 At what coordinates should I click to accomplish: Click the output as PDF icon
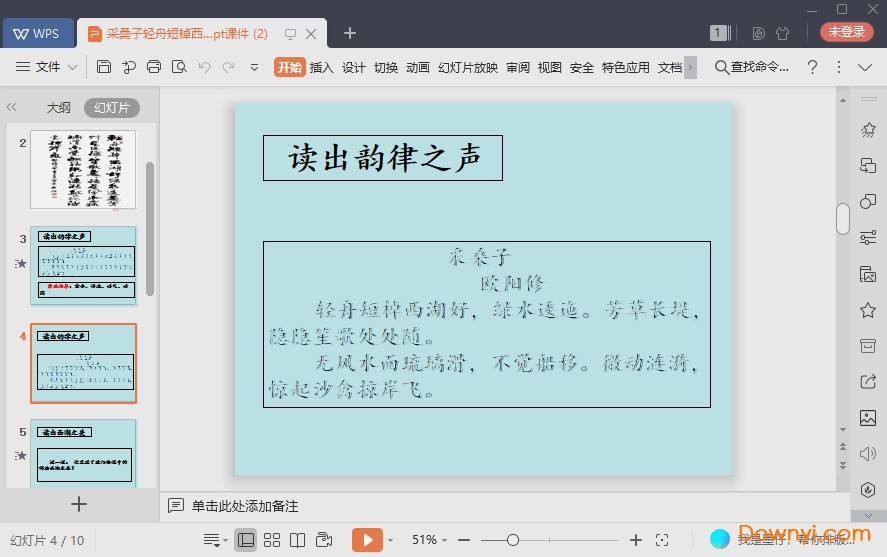(x=129, y=67)
